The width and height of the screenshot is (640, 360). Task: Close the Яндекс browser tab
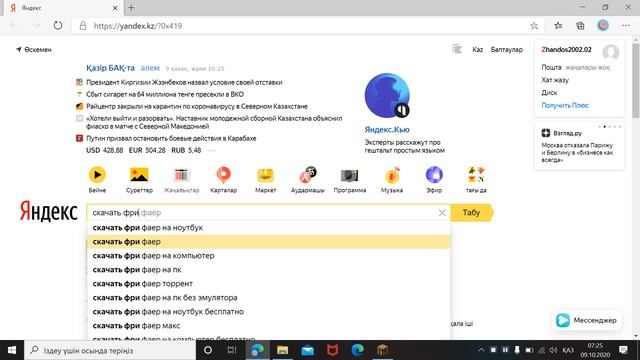click(115, 8)
